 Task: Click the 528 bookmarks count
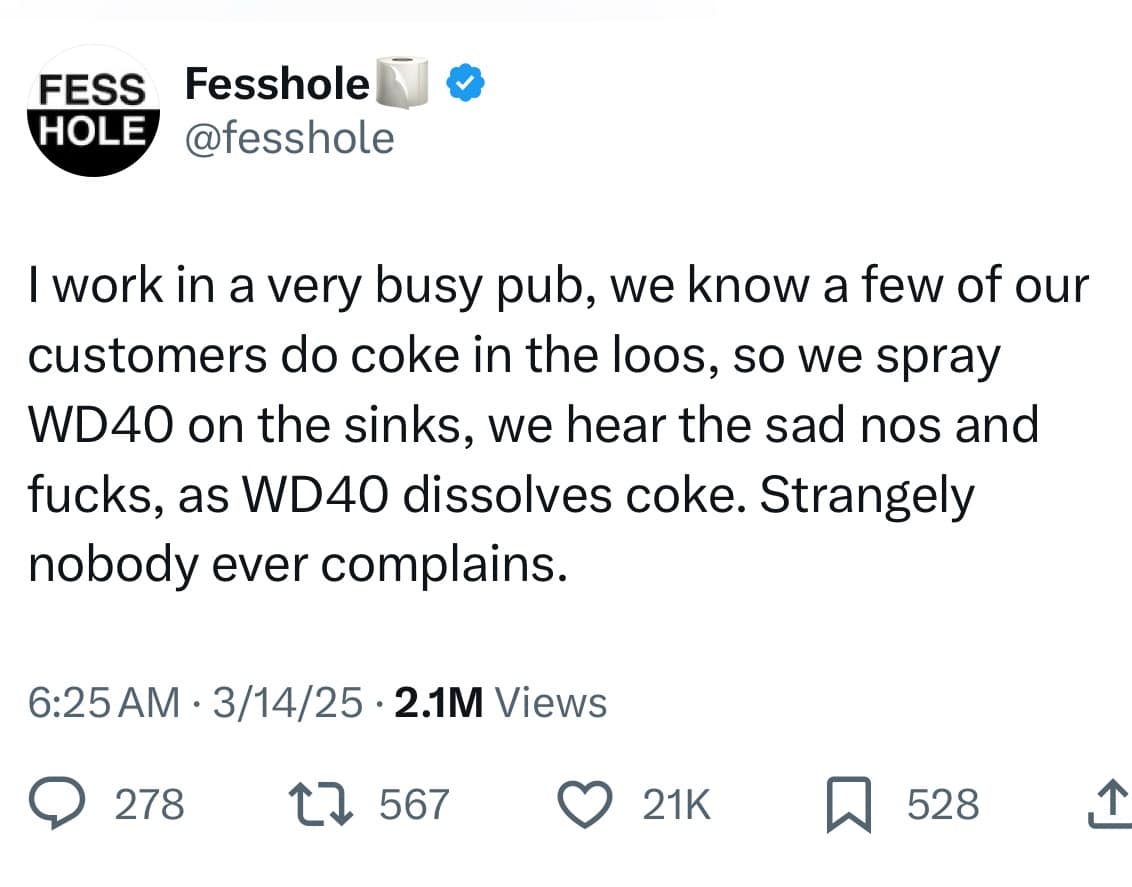tap(942, 804)
